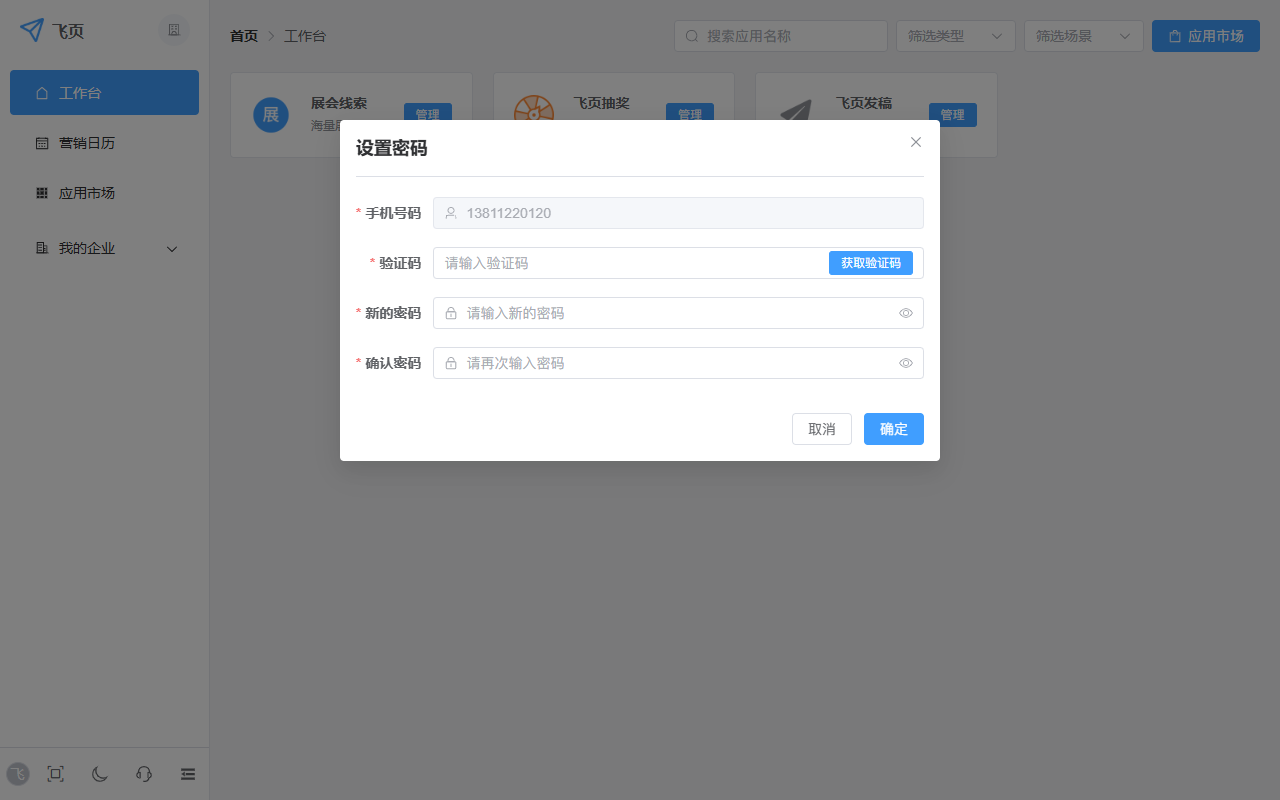Select the 工作台 sidebar icon

(40, 92)
